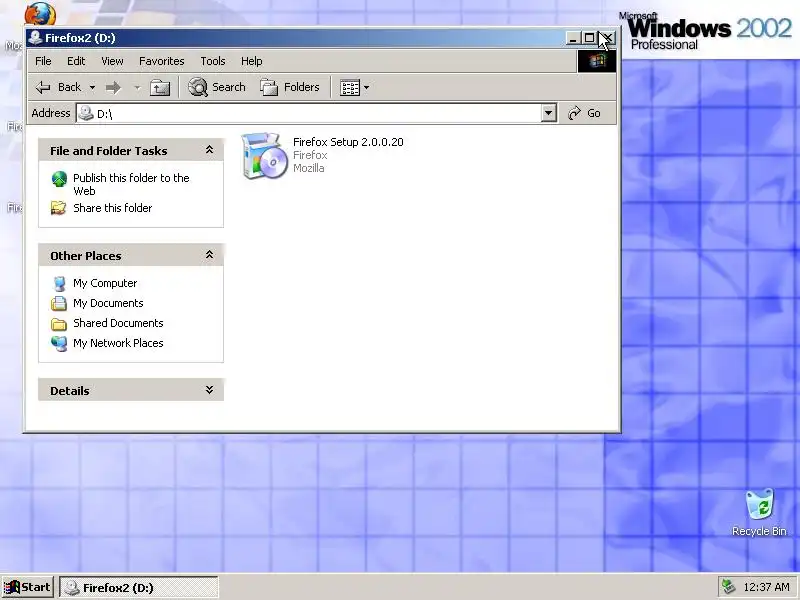
Task: Show the Folders tree pane
Action: tap(290, 87)
